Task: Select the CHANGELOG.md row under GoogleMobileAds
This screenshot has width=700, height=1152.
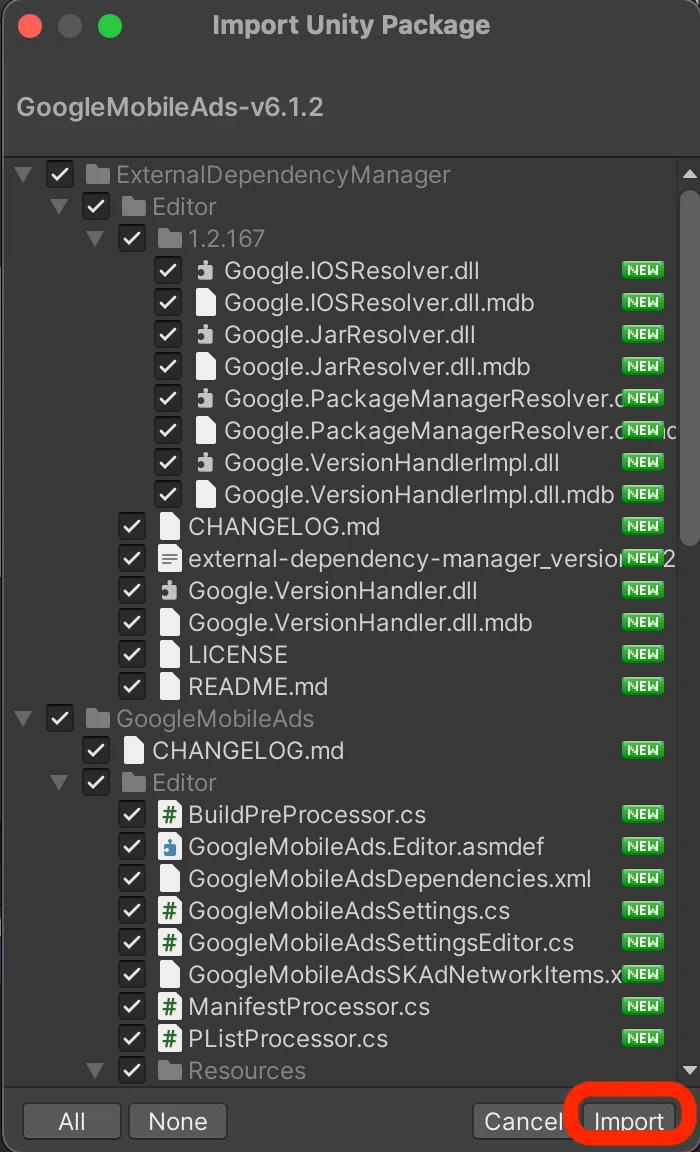Action: coord(339,751)
